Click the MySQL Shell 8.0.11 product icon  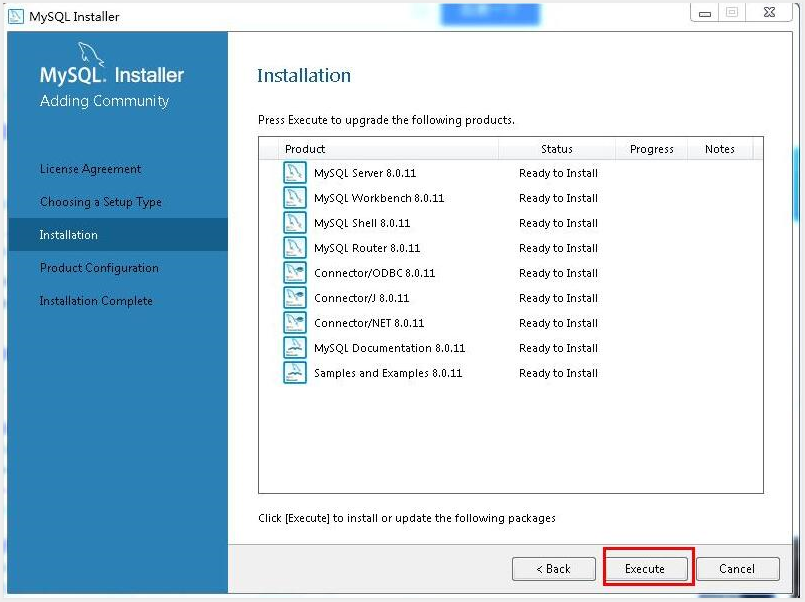(x=295, y=223)
